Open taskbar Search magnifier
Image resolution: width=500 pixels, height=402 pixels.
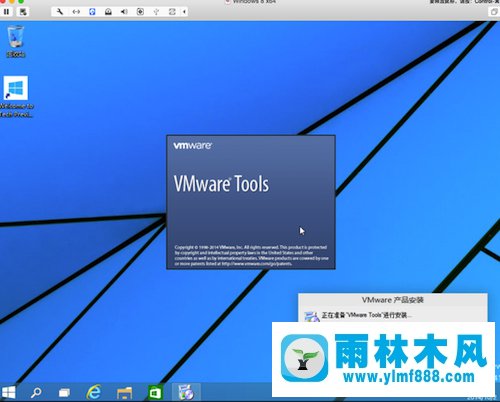click(x=36, y=393)
